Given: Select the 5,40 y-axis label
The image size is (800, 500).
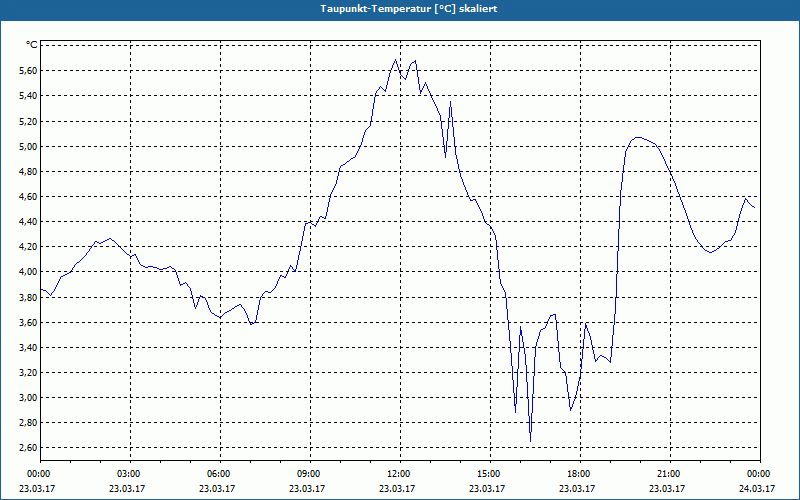Looking at the screenshot, I should [x=28, y=95].
